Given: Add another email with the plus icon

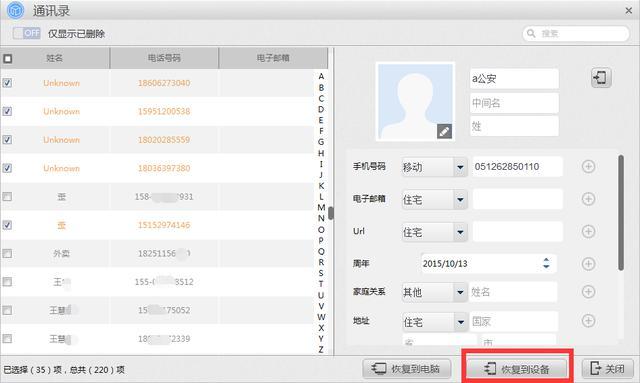Looking at the screenshot, I should point(588,199).
